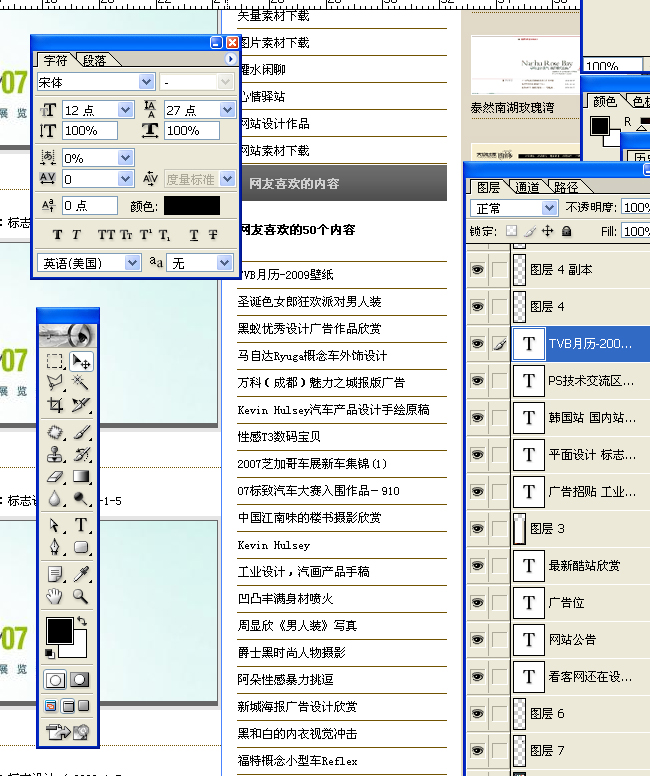Switch to Quick Mask mode
The height and width of the screenshot is (776, 650).
pos(80,679)
